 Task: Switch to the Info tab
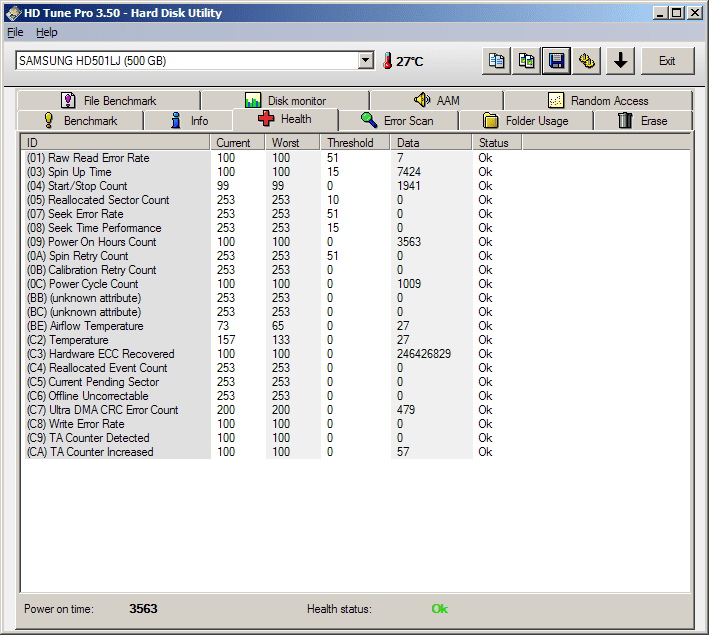point(189,121)
